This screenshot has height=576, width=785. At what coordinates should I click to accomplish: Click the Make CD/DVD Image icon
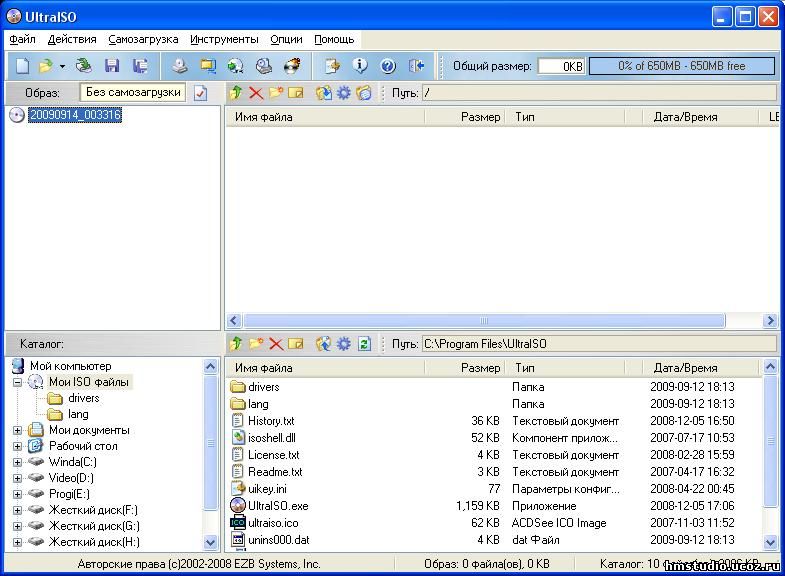(x=180, y=66)
